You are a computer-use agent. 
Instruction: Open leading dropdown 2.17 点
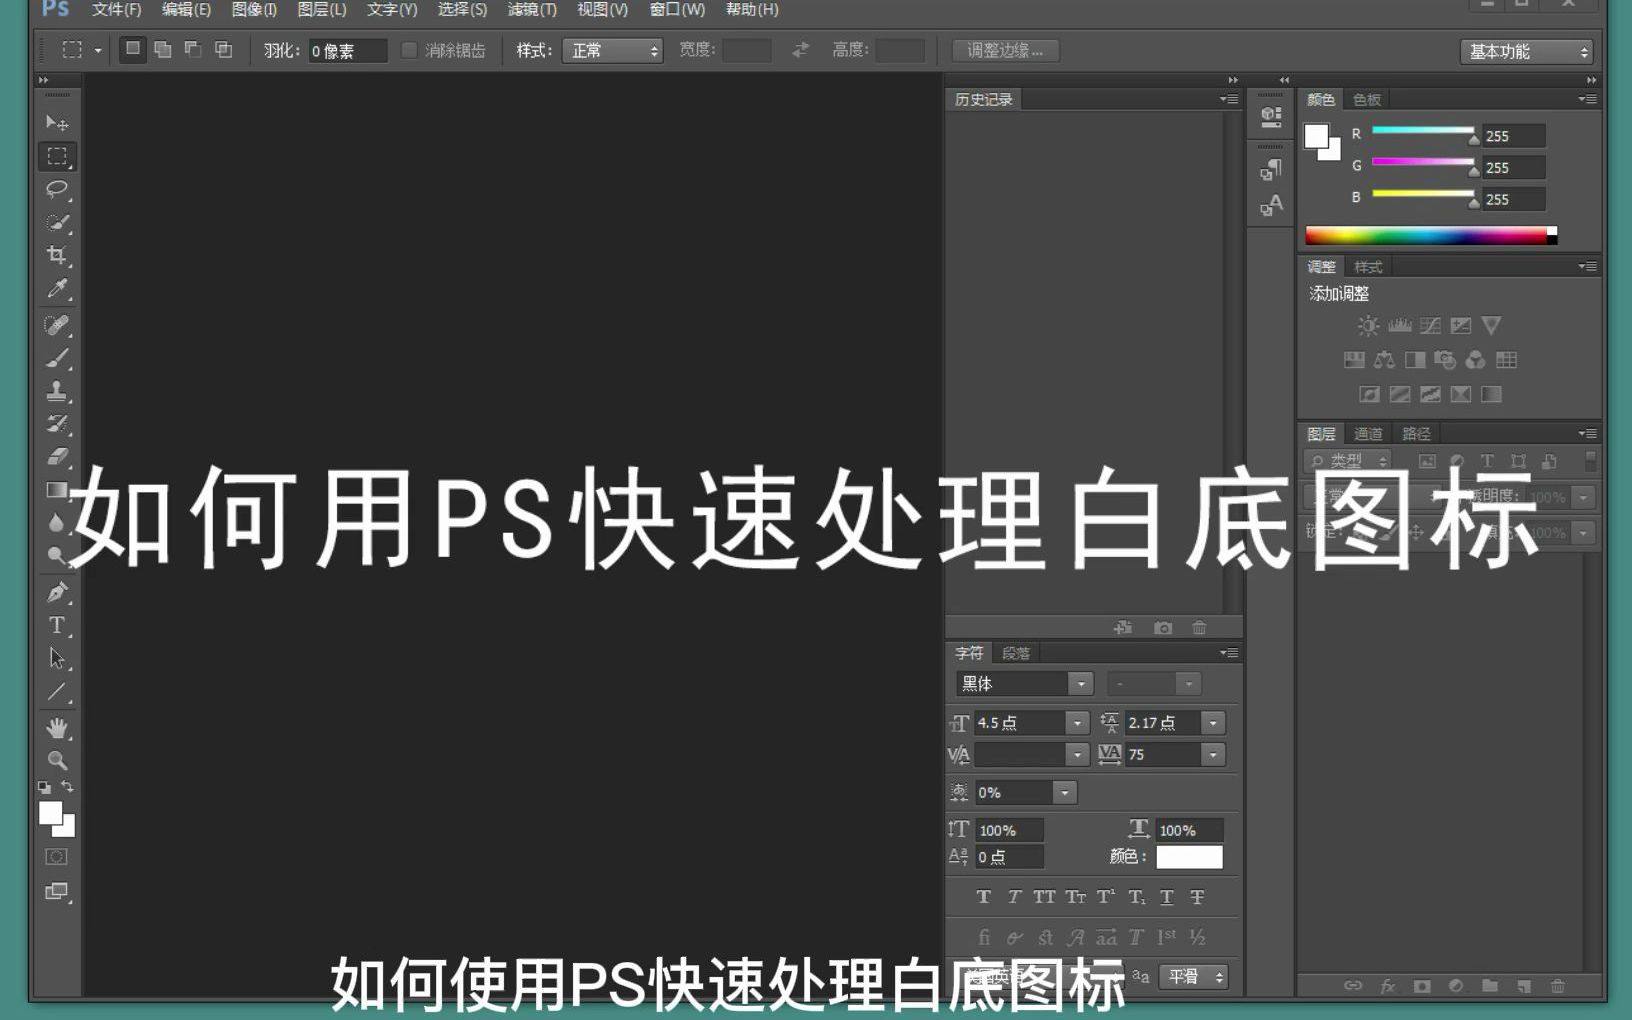1213,723
